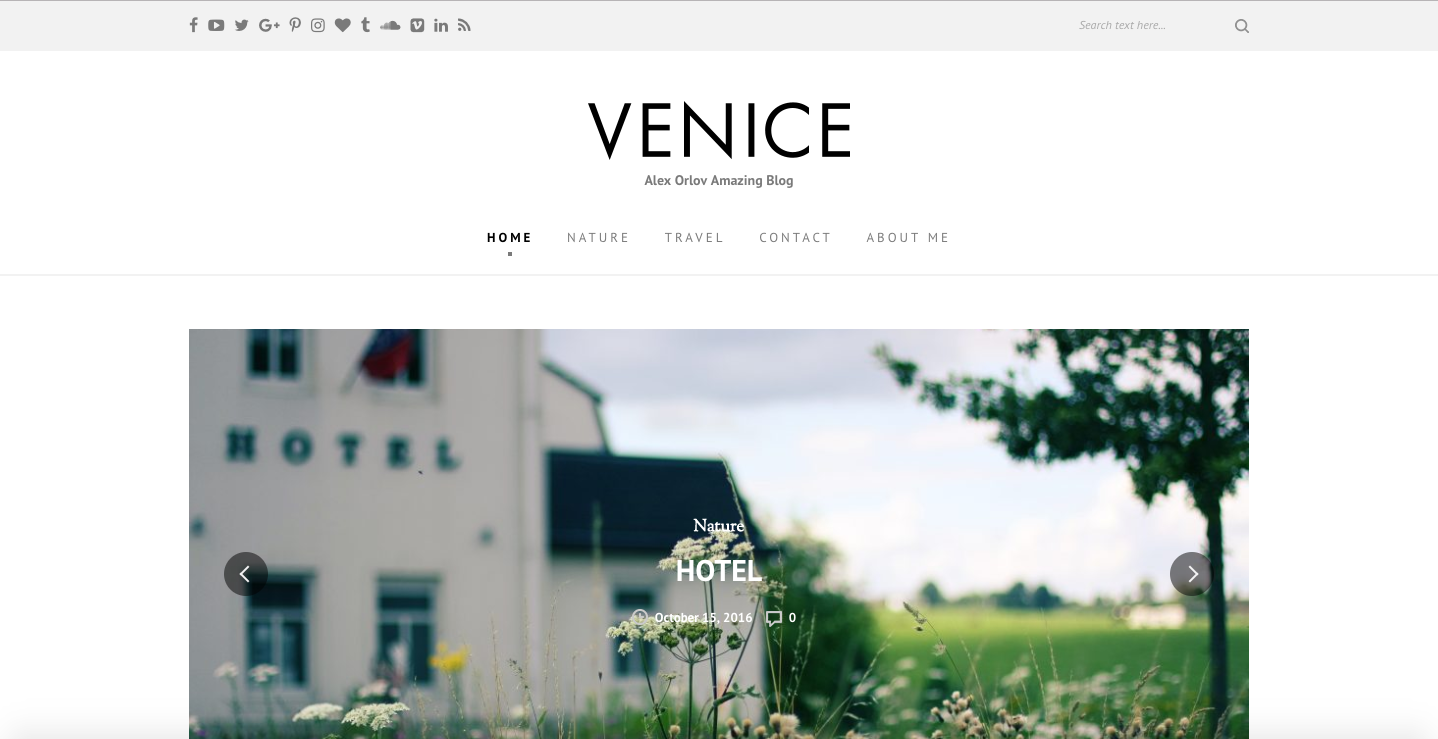Screen dimensions: 1438x739
Task: Click the Pinterest icon
Action: click(295, 25)
